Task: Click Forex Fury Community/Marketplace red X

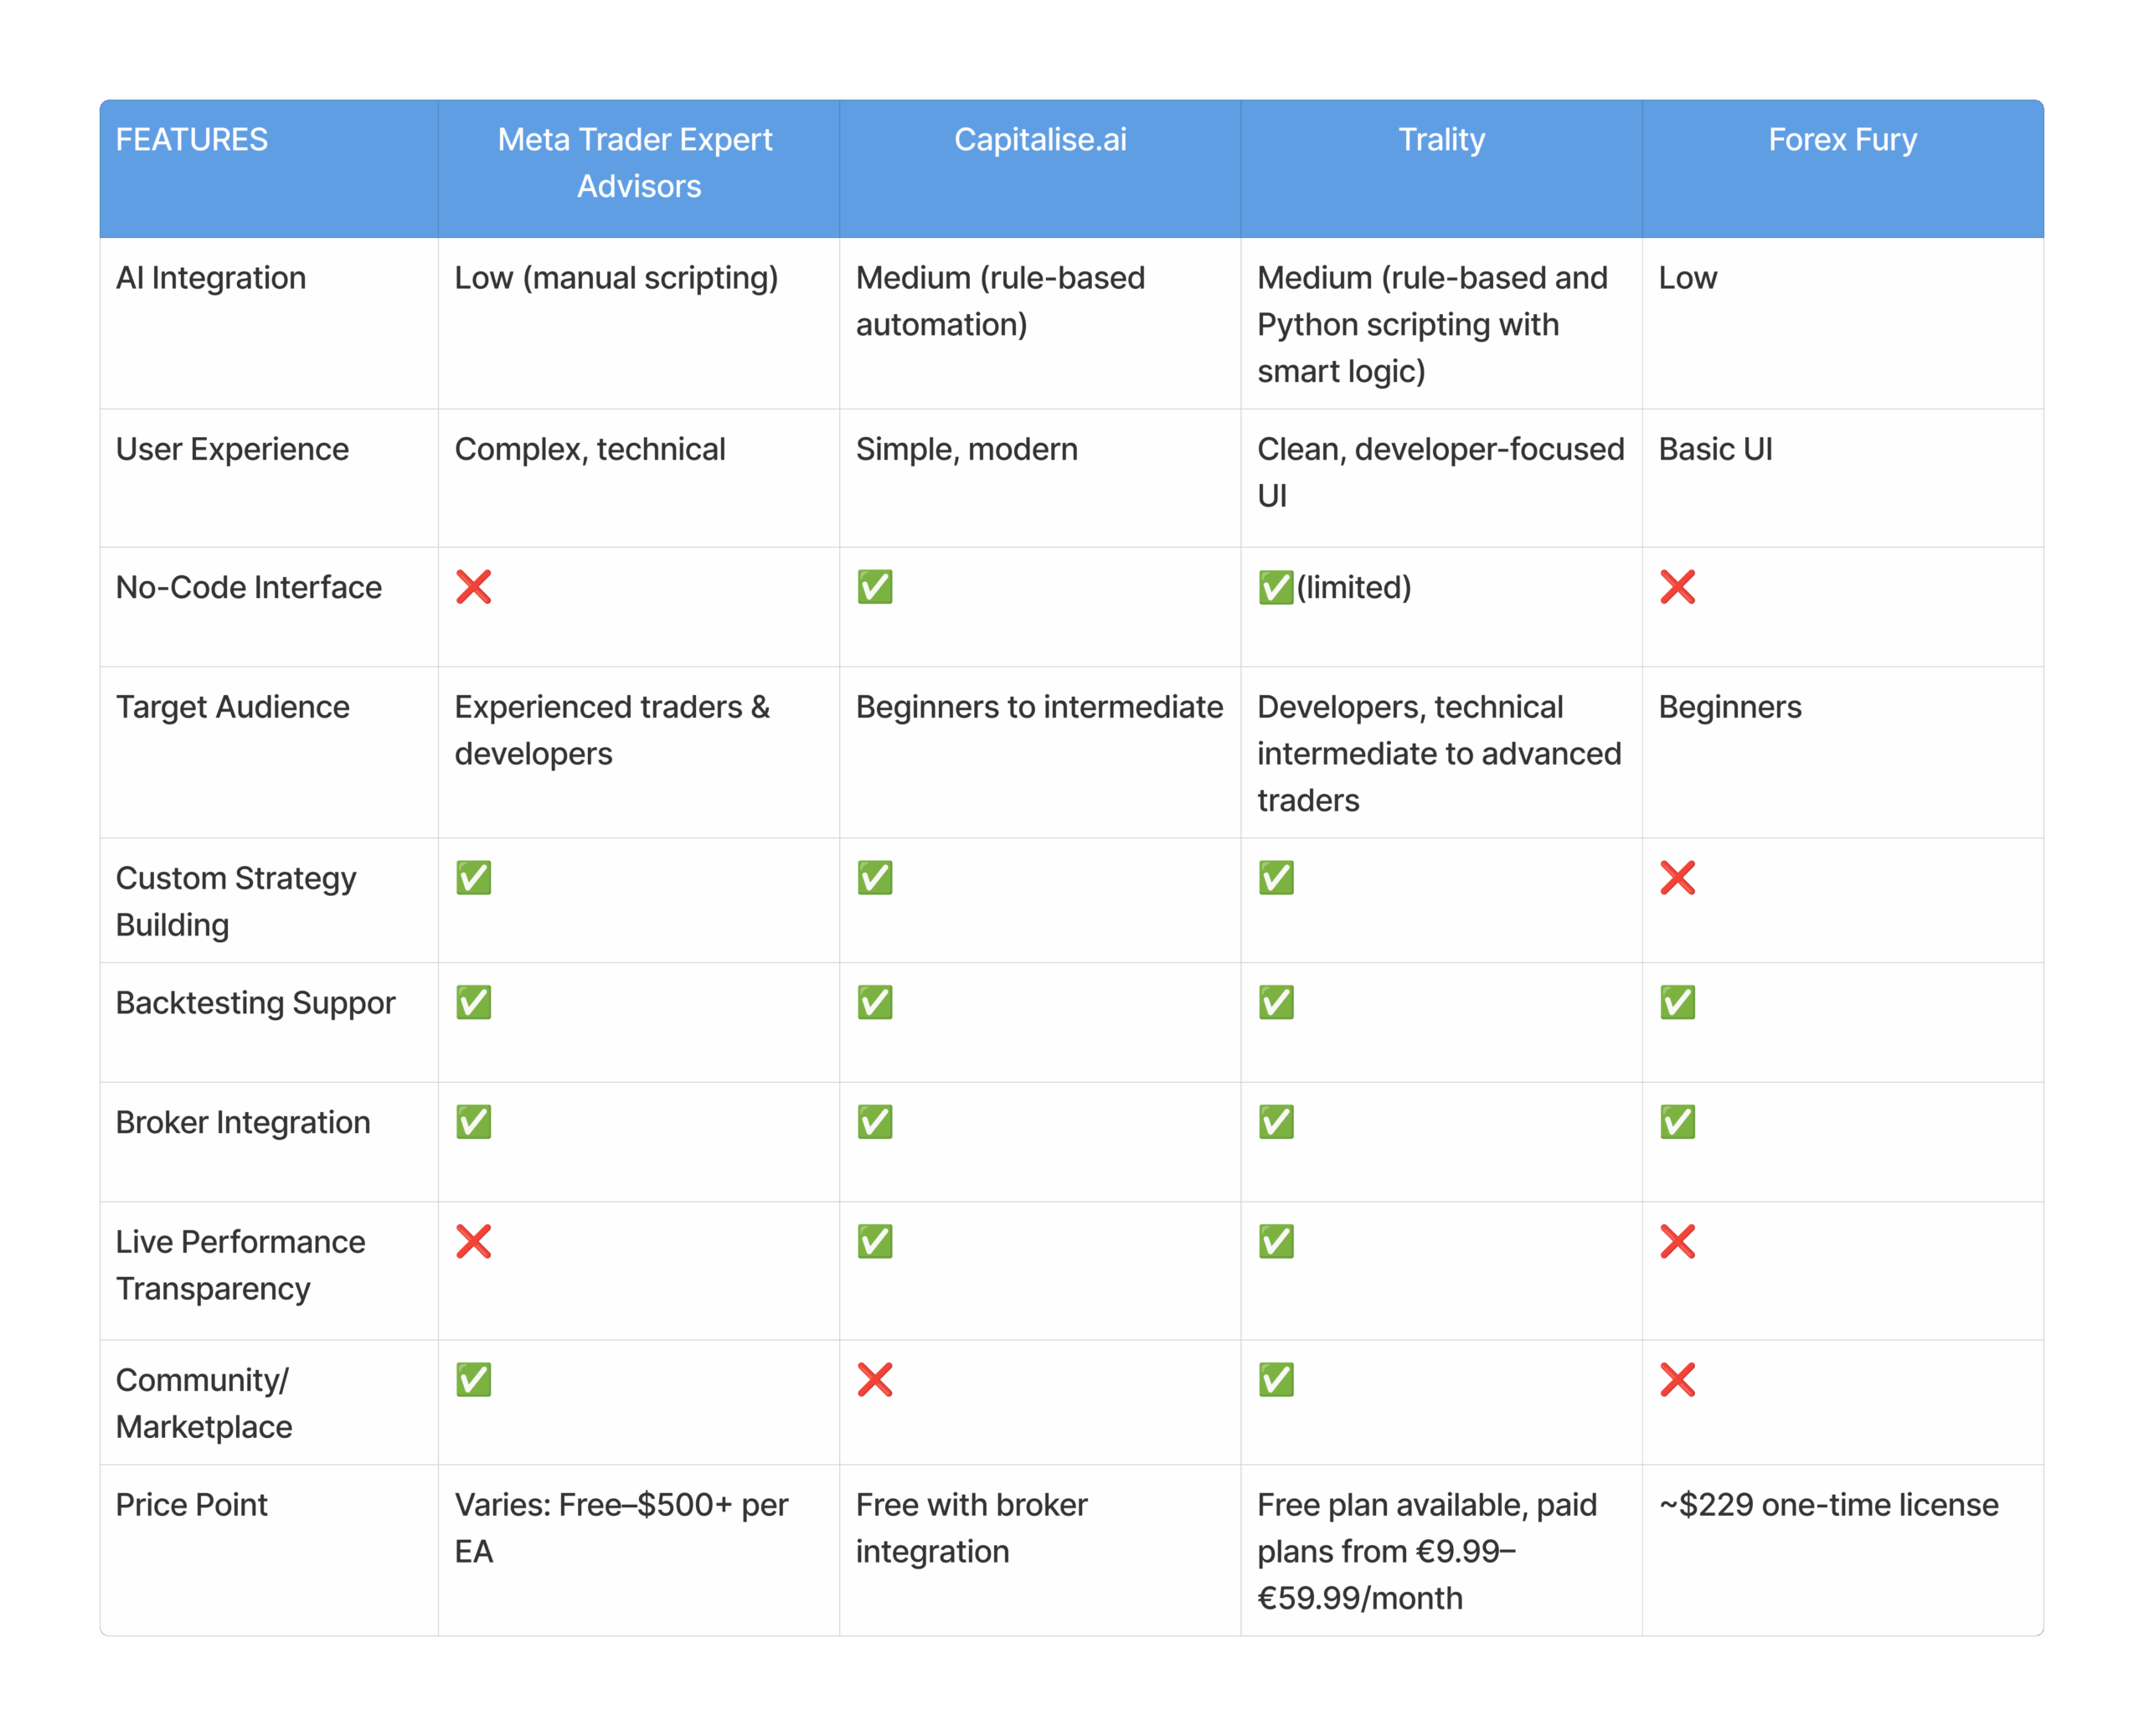Action: [x=1677, y=1380]
